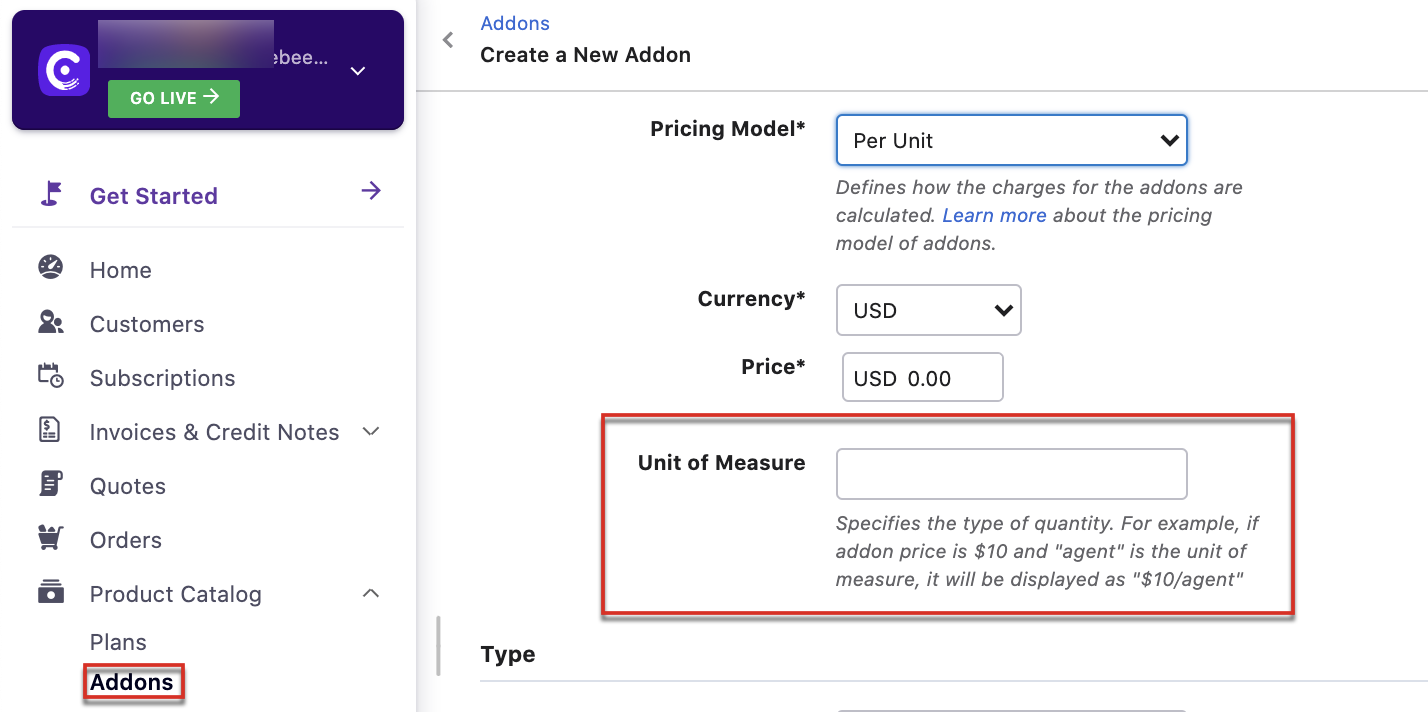Expand the Invoices & Credit Notes submenu
The image size is (1428, 712).
(371, 431)
